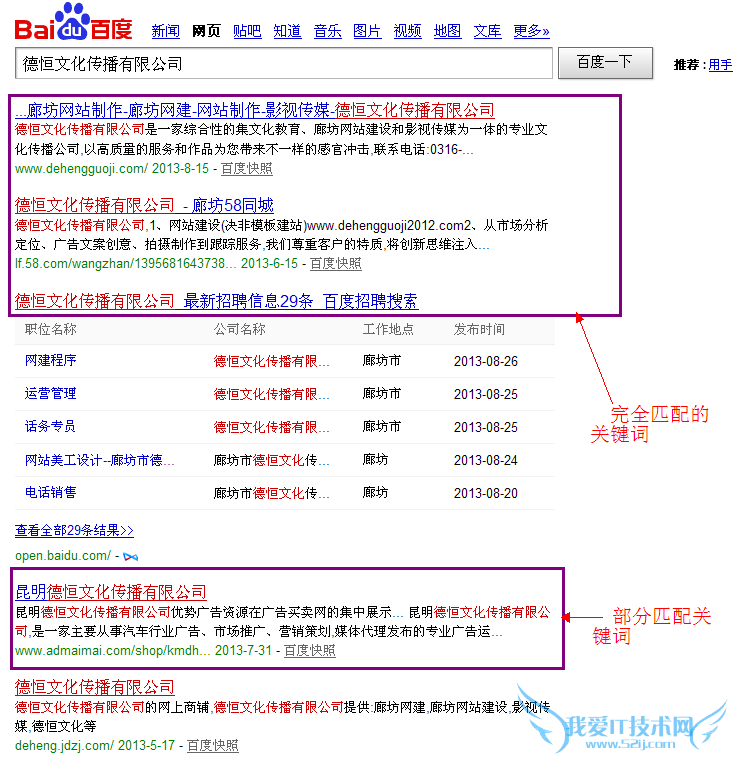Go to the 音乐 tab

327,31
